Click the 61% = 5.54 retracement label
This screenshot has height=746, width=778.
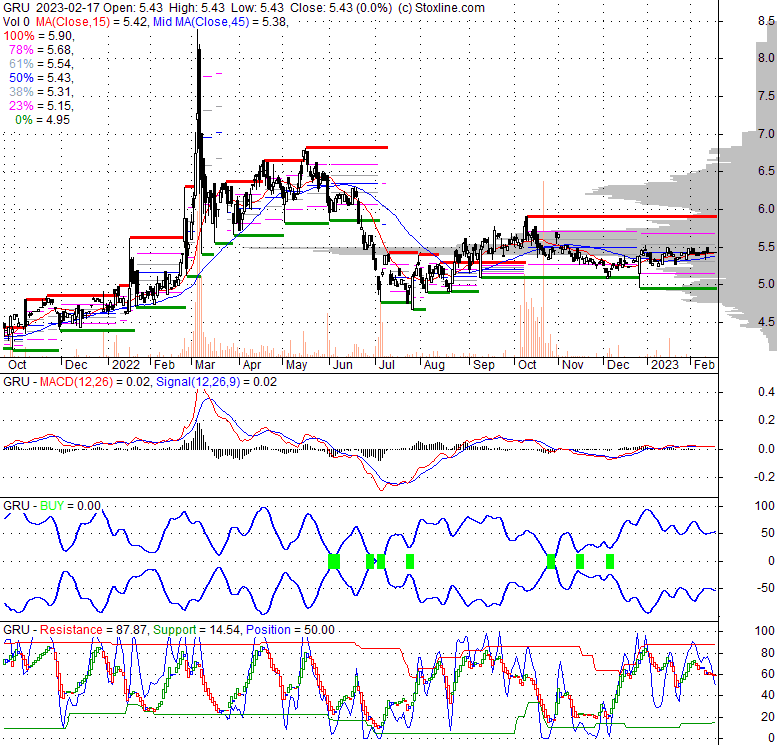pyautogui.click(x=41, y=63)
